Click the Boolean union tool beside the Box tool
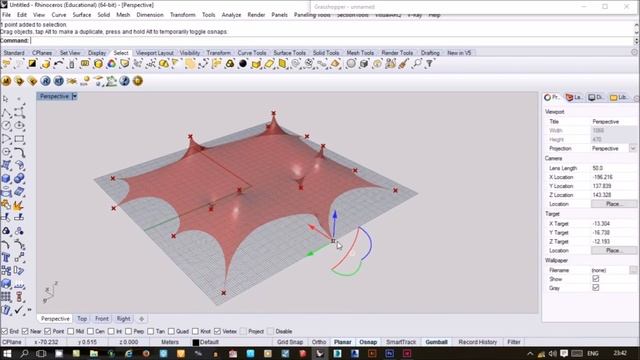The image size is (640, 360). coord(19,178)
